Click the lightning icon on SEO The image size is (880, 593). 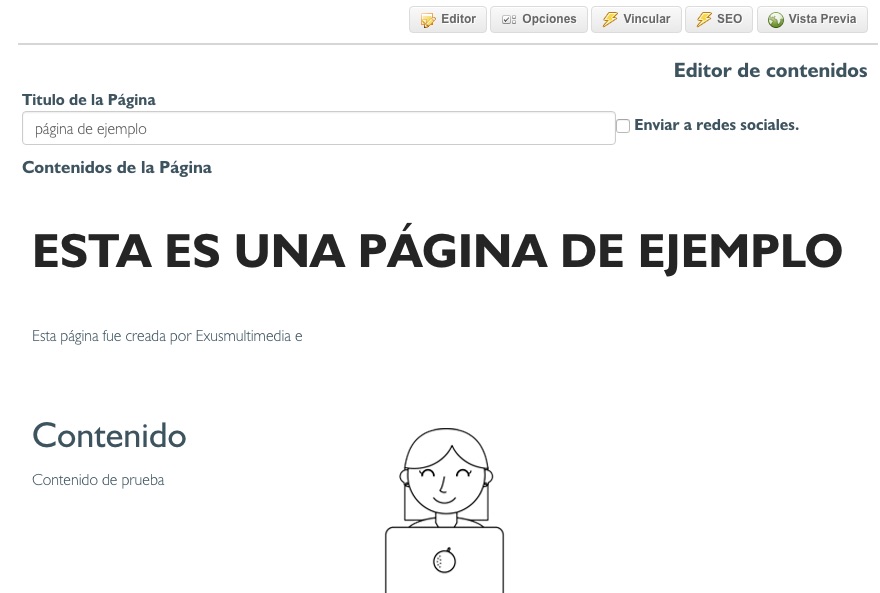click(x=703, y=20)
